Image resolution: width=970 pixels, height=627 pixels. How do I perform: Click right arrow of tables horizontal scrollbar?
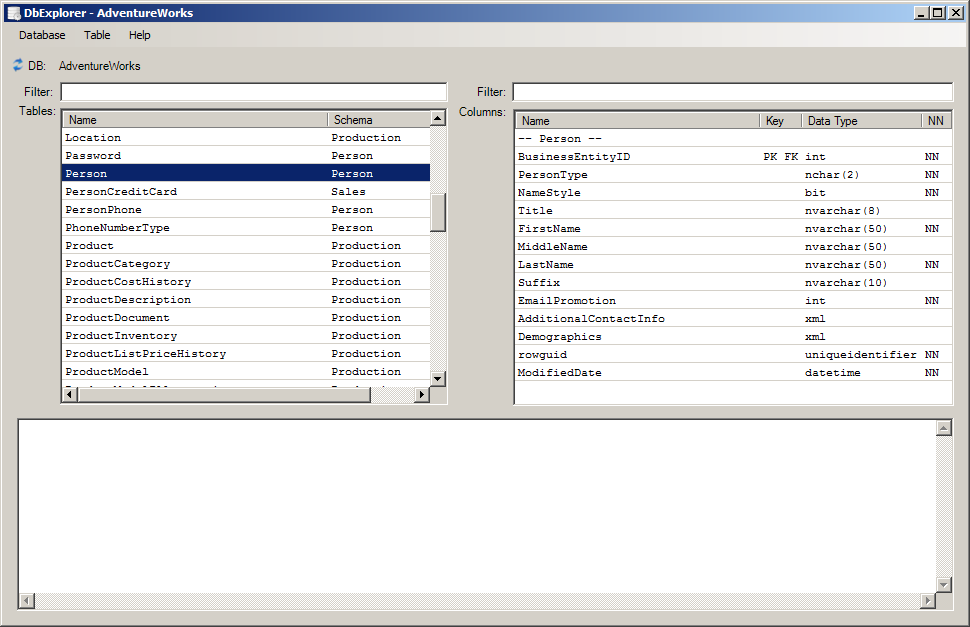422,395
